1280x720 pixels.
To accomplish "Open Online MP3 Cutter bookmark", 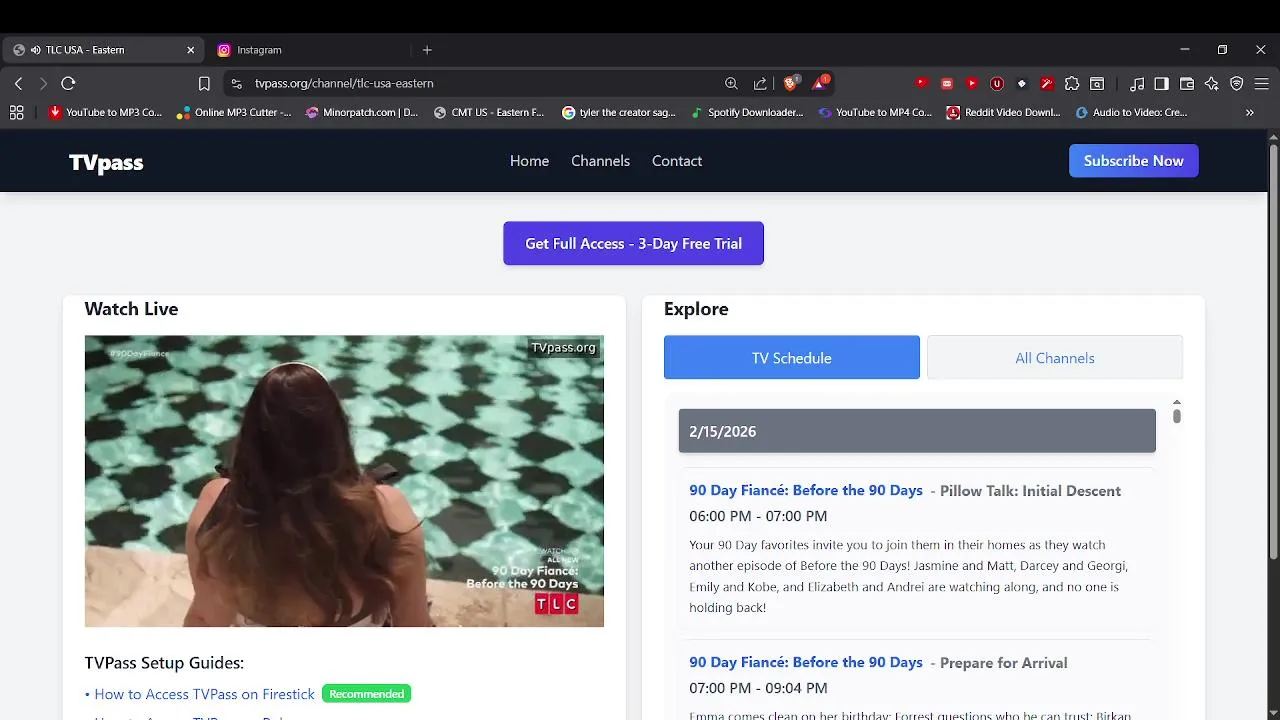I will coord(234,113).
